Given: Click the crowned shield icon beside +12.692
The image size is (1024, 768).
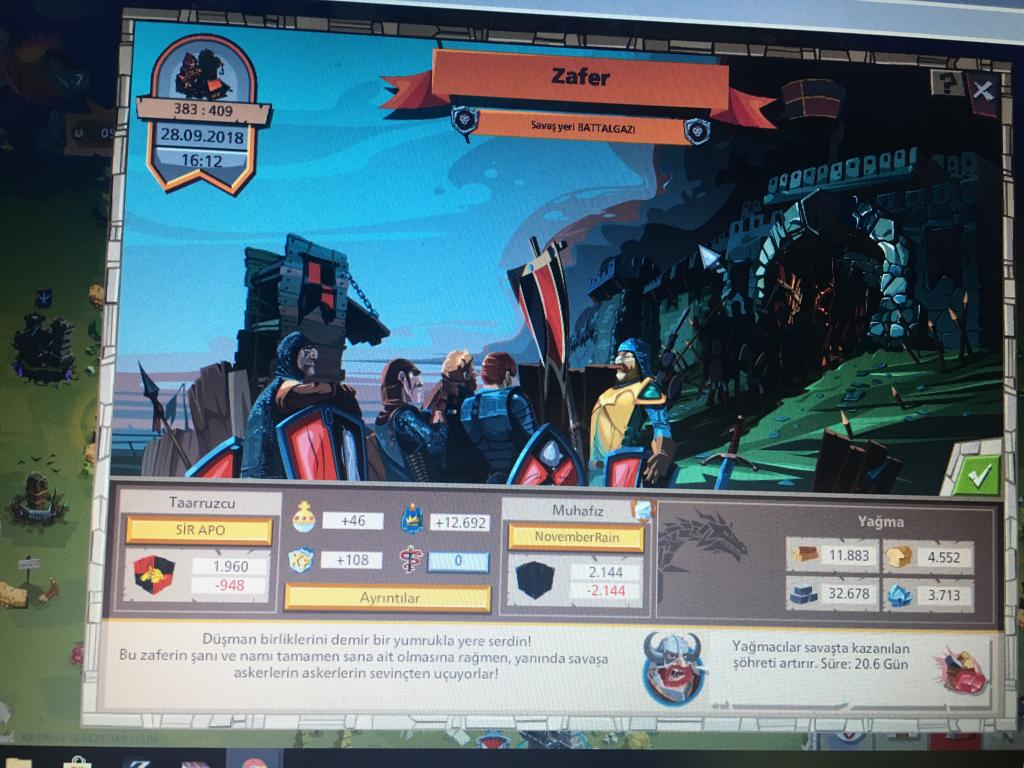Looking at the screenshot, I should [x=412, y=520].
